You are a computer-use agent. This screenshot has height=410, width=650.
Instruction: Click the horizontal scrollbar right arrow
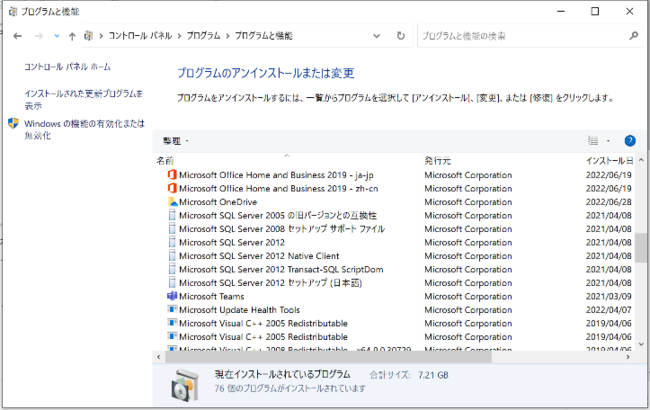tap(628, 357)
